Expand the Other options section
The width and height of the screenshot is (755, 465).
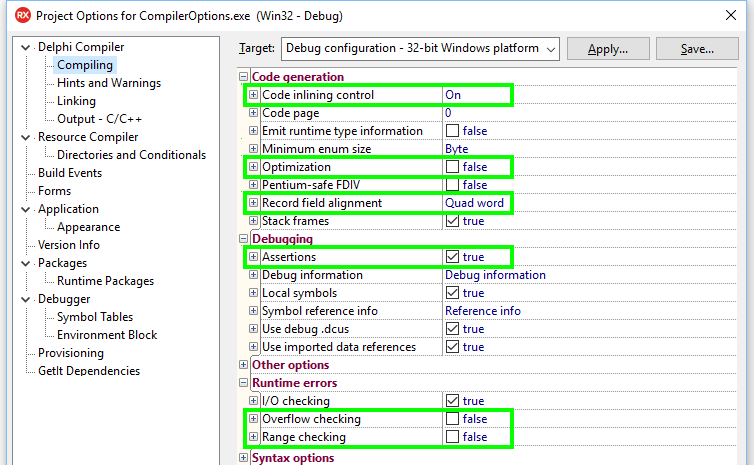(244, 365)
